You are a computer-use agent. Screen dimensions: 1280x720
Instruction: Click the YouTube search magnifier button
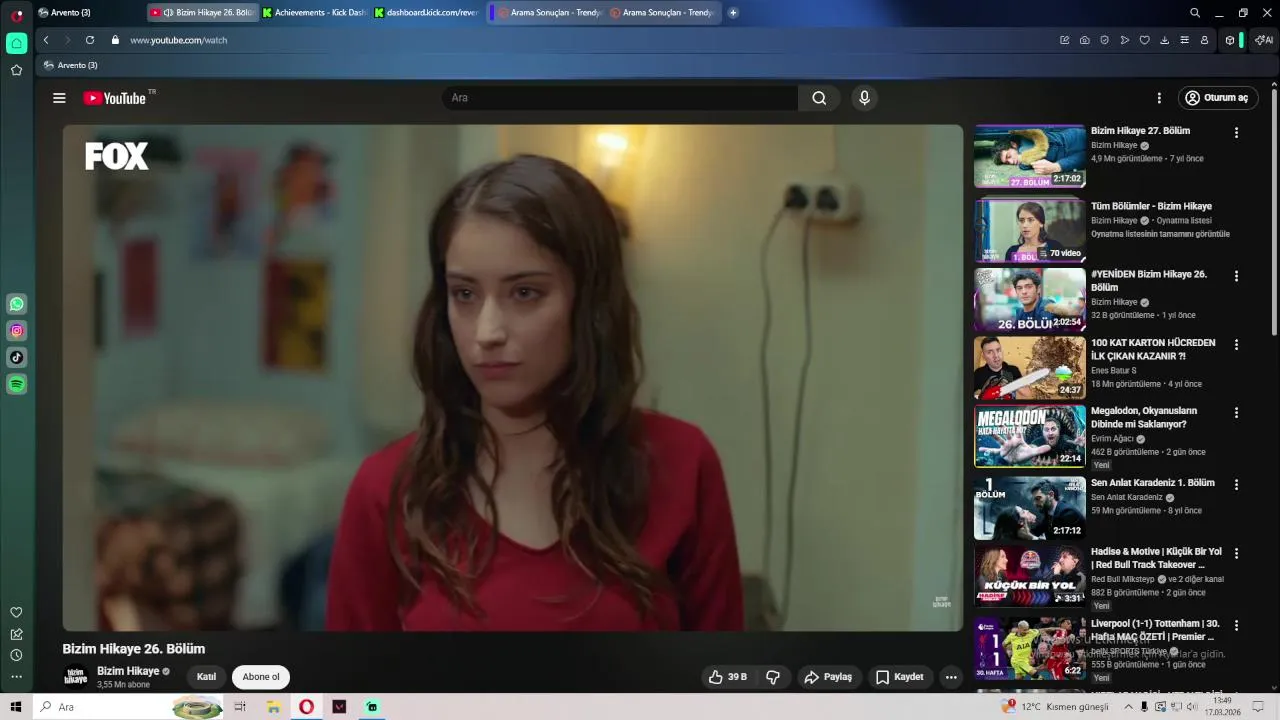[819, 98]
